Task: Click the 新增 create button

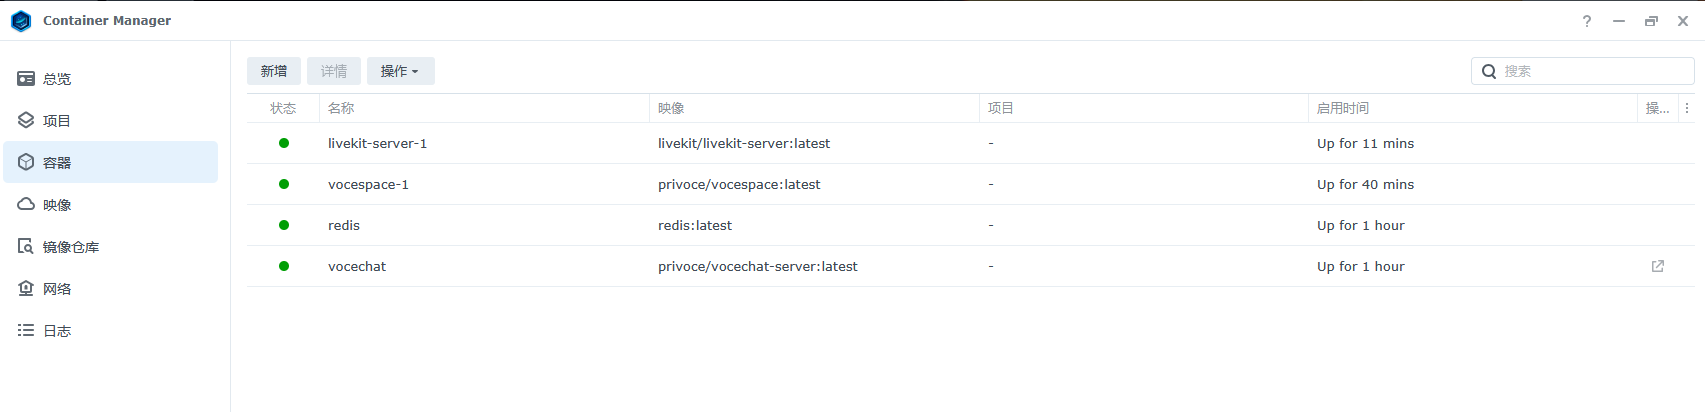Action: click(274, 71)
